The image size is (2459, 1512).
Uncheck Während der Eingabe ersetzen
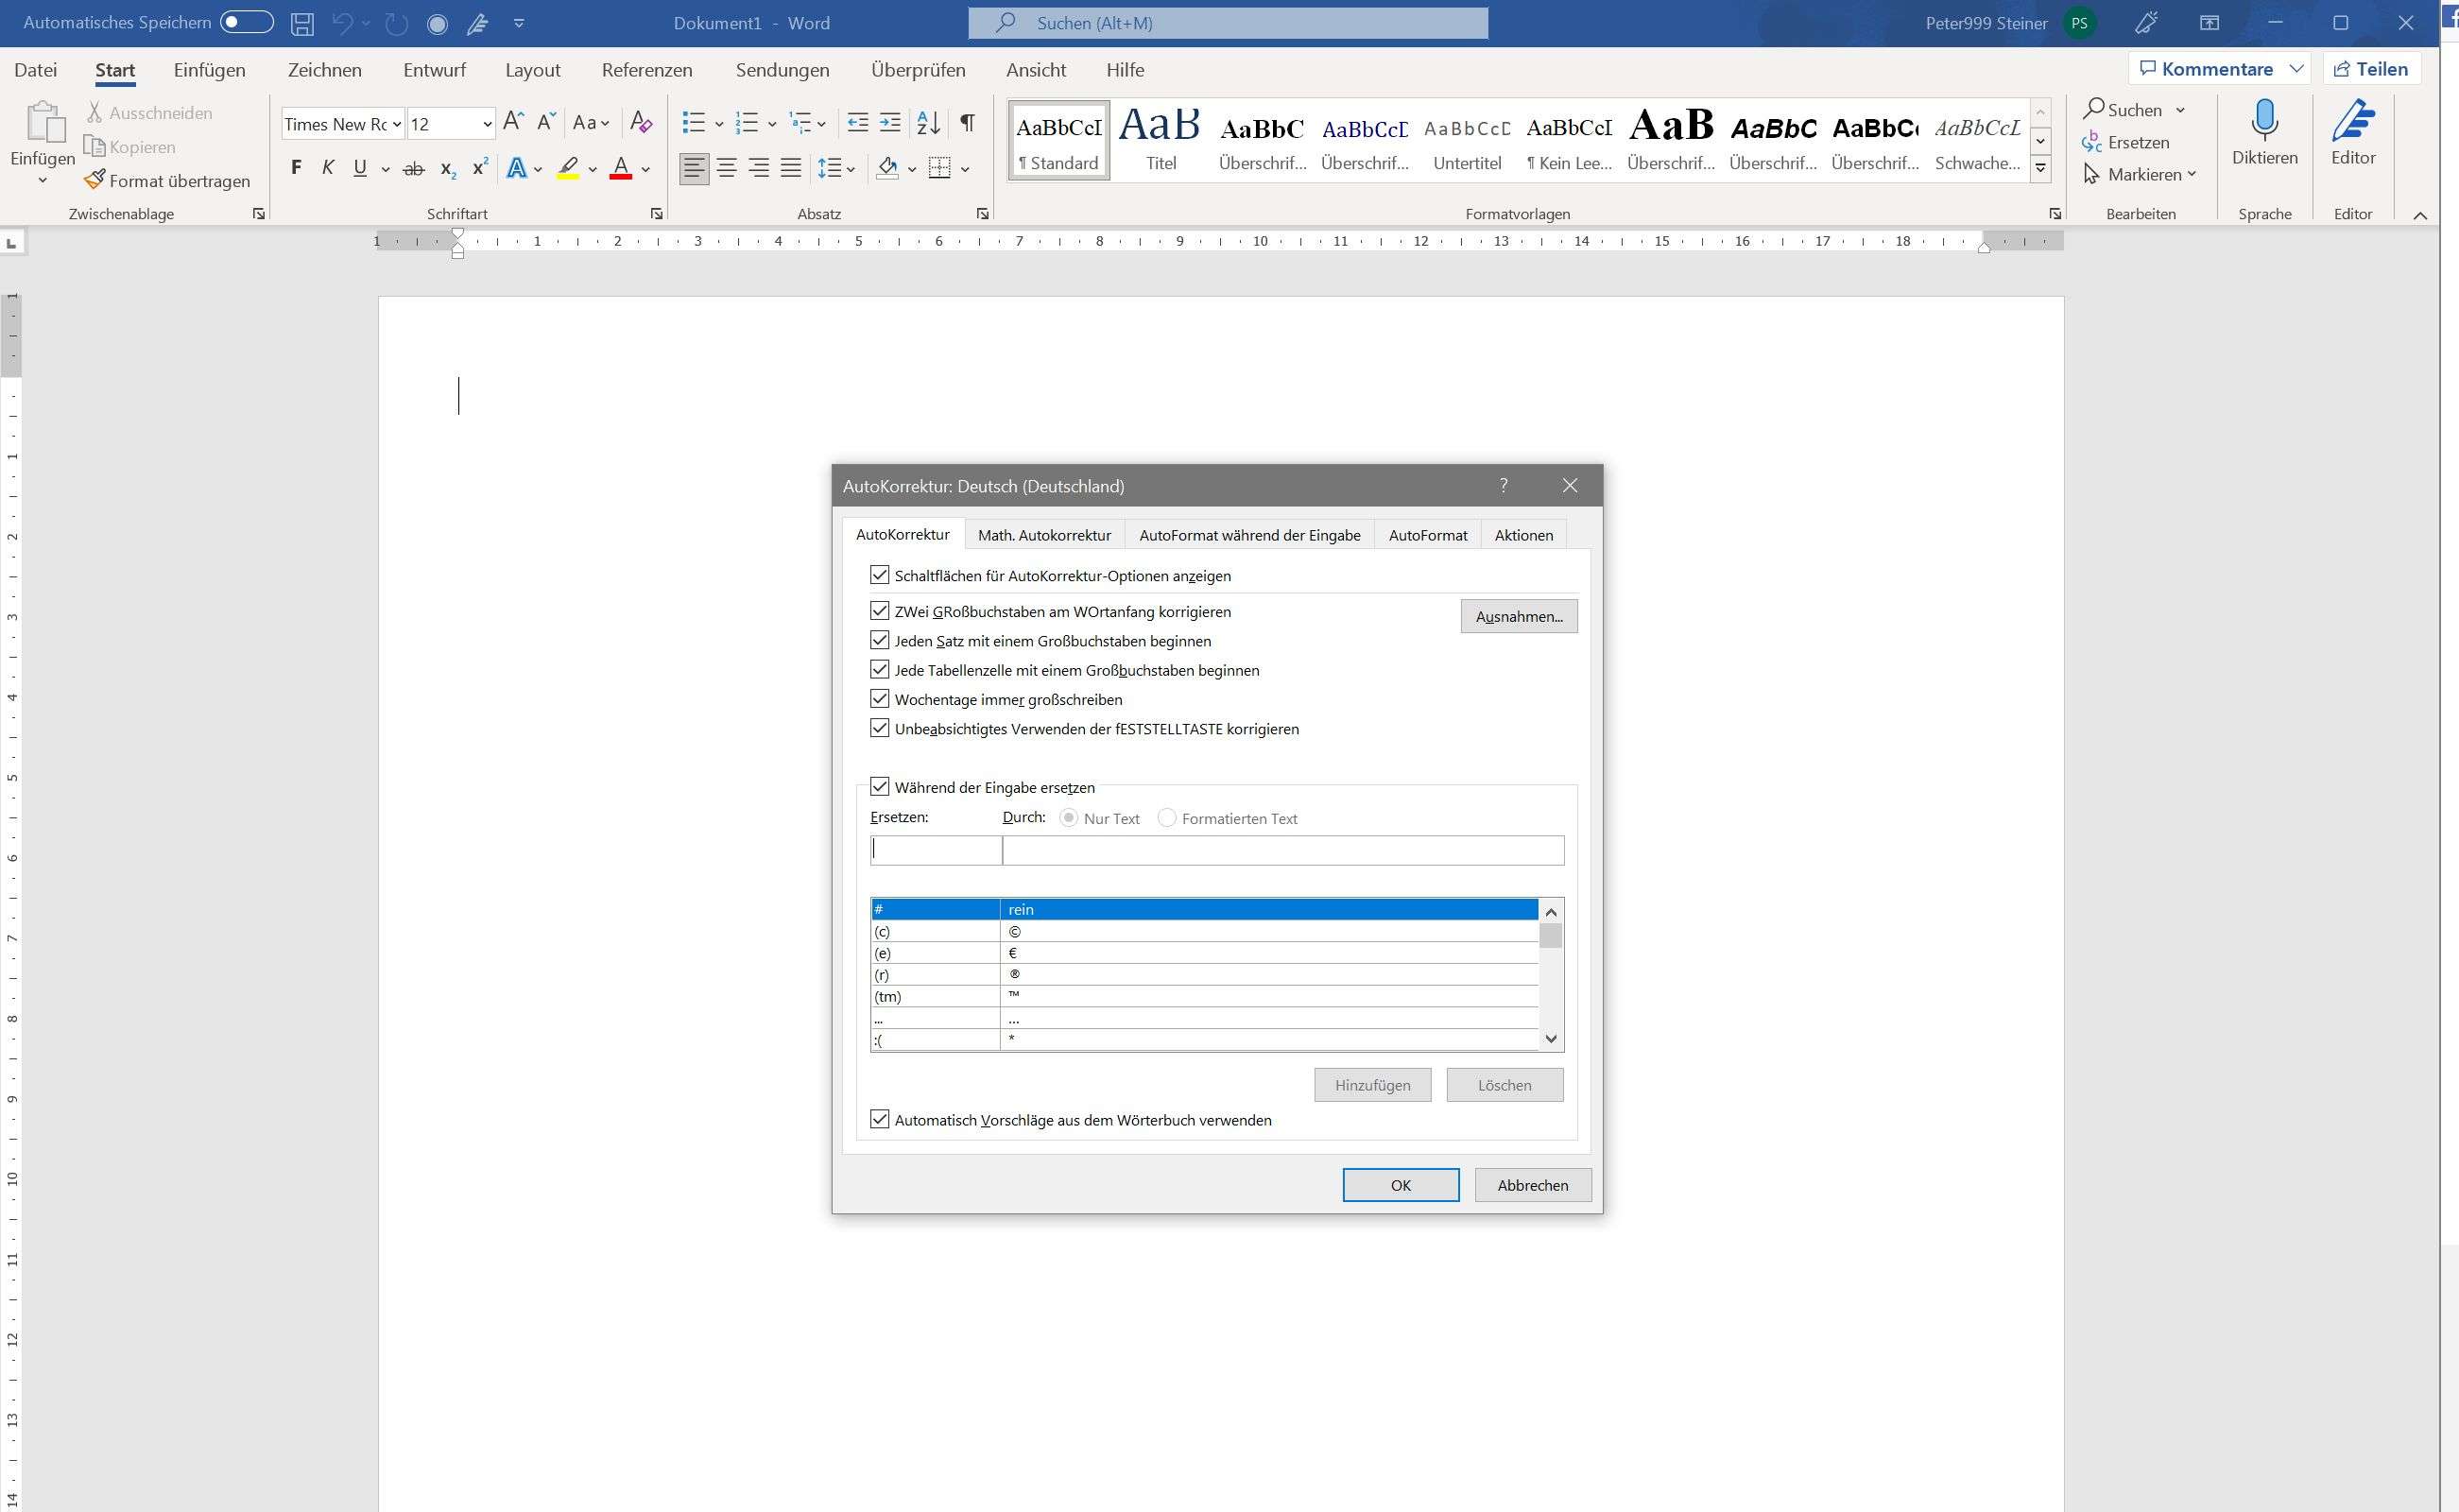point(880,787)
